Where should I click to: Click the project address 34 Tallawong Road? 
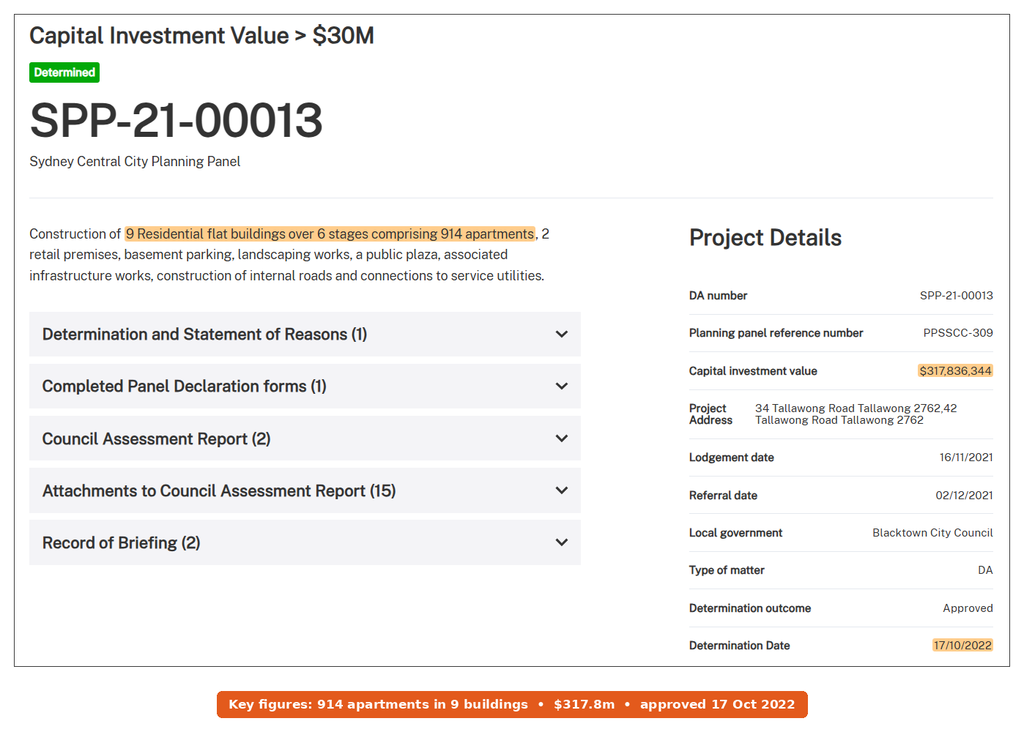856,414
